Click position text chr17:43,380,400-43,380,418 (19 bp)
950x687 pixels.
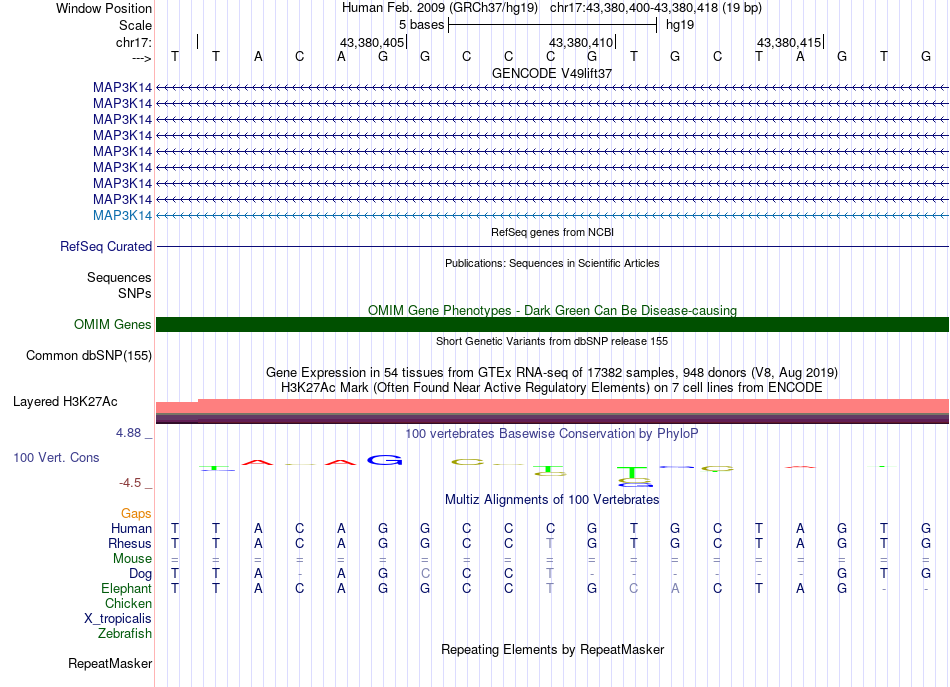pos(656,8)
